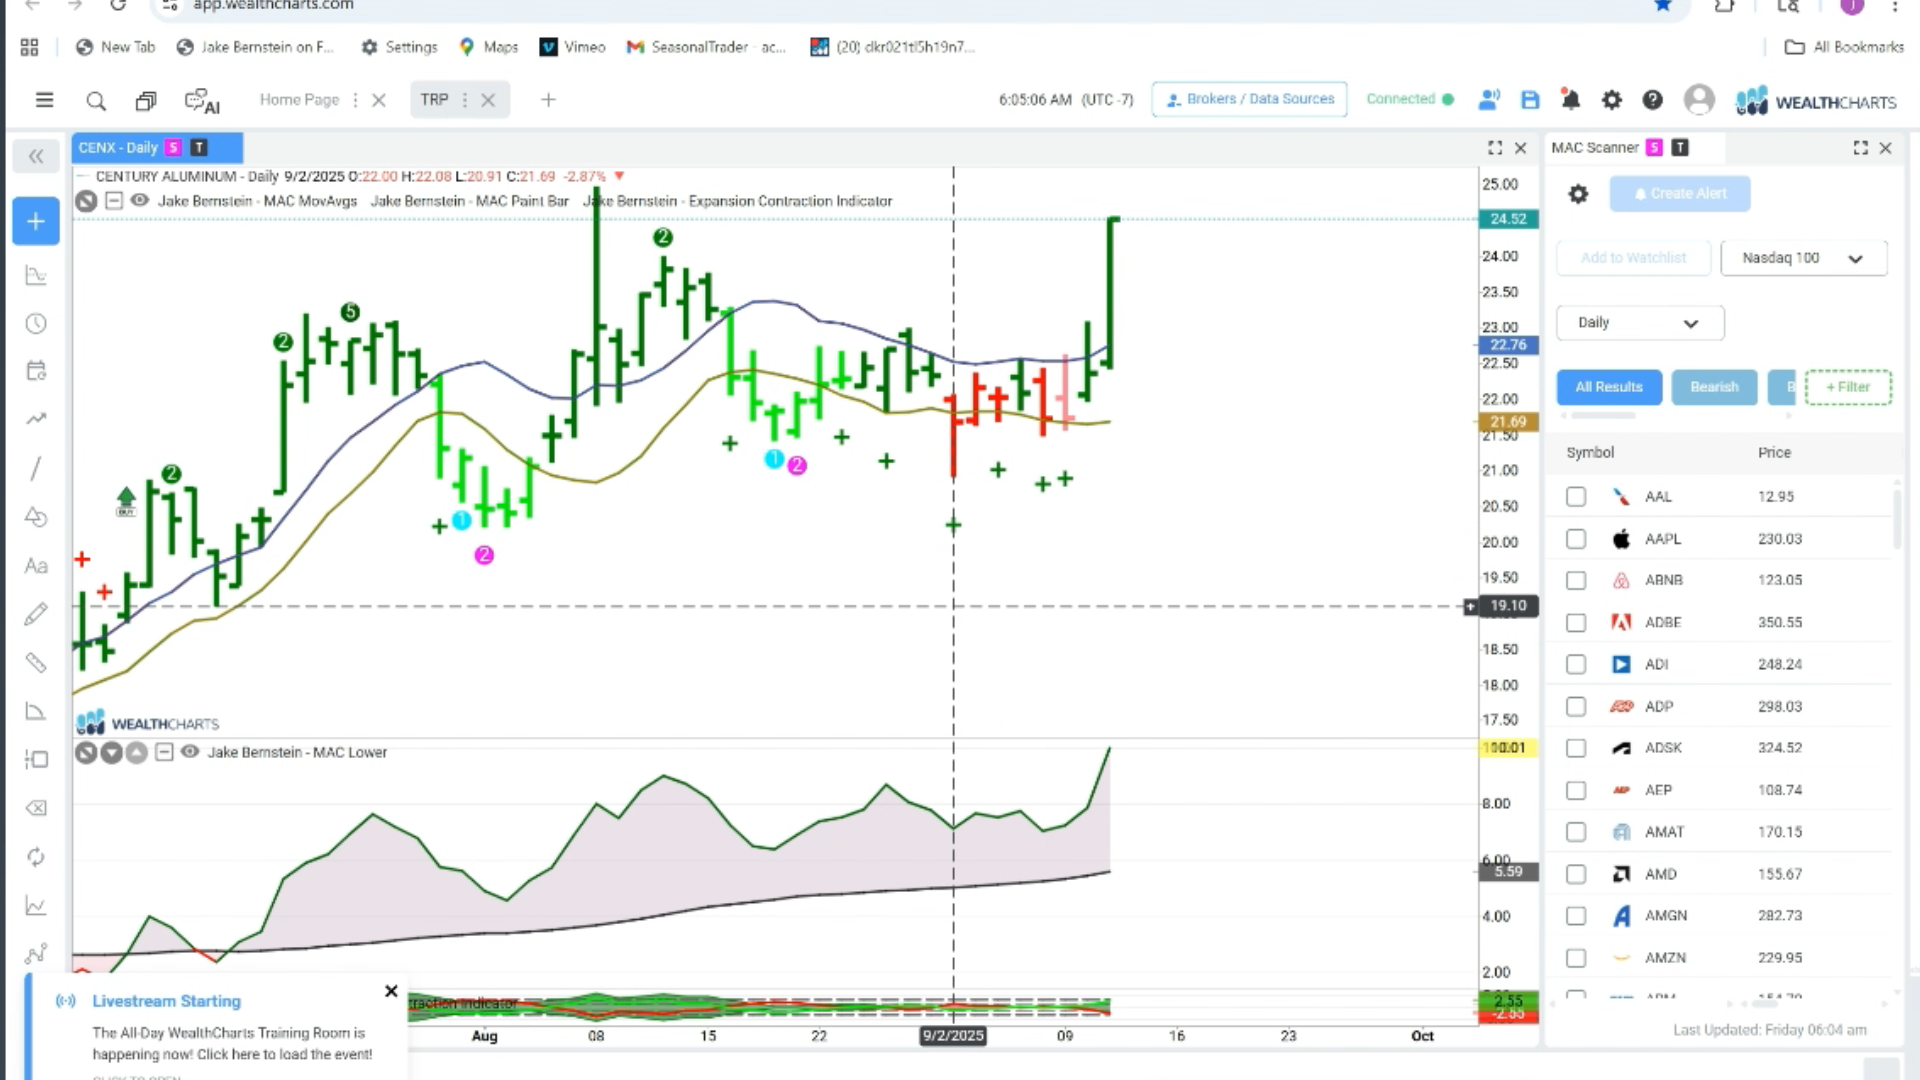Image resolution: width=1920 pixels, height=1080 pixels.
Task: Tick the AAPL checkbox
Action: coord(1576,539)
